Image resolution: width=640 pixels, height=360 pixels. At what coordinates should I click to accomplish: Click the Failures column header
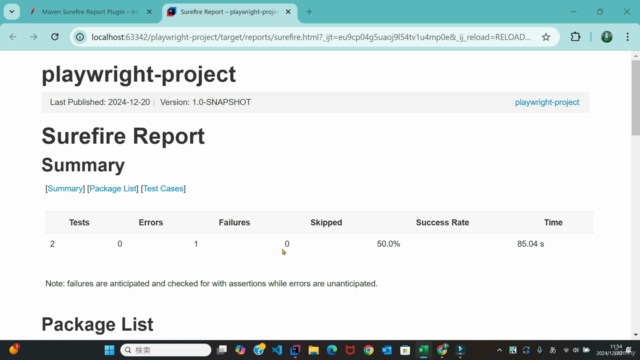234,222
